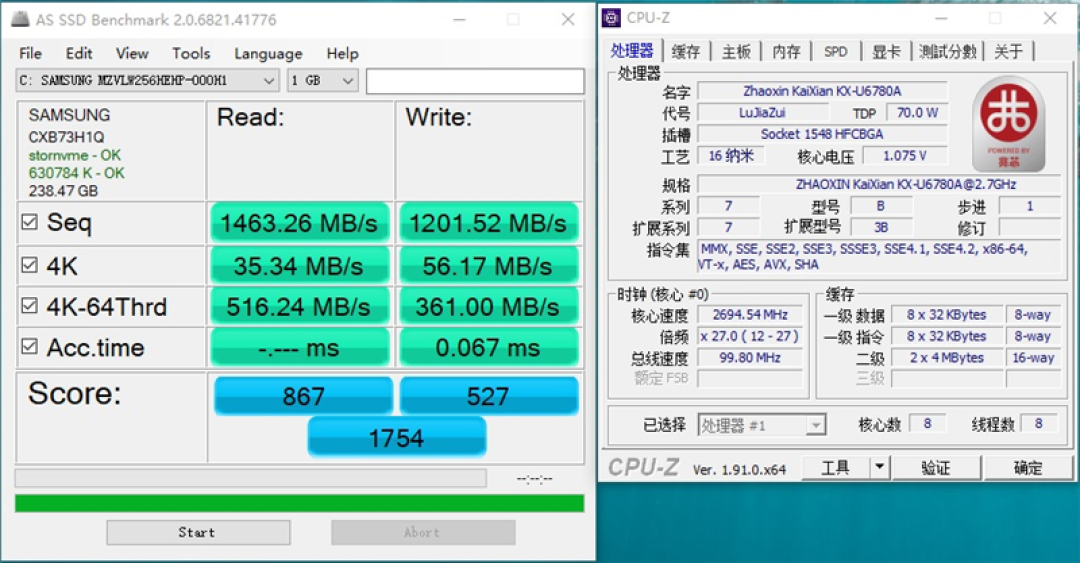Image resolution: width=1080 pixels, height=563 pixels.
Task: Switch to the 显卡 tab in CPU-Z
Action: coord(886,51)
